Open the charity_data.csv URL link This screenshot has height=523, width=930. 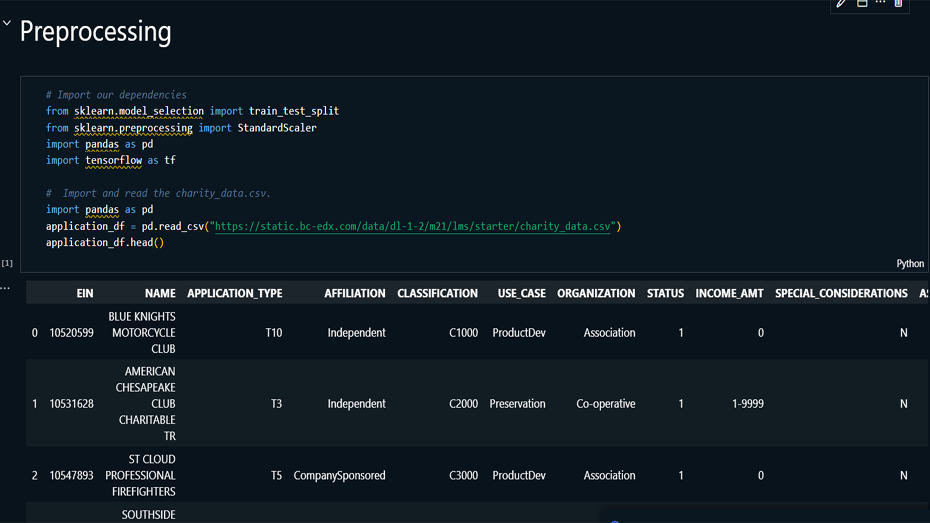tap(411, 226)
